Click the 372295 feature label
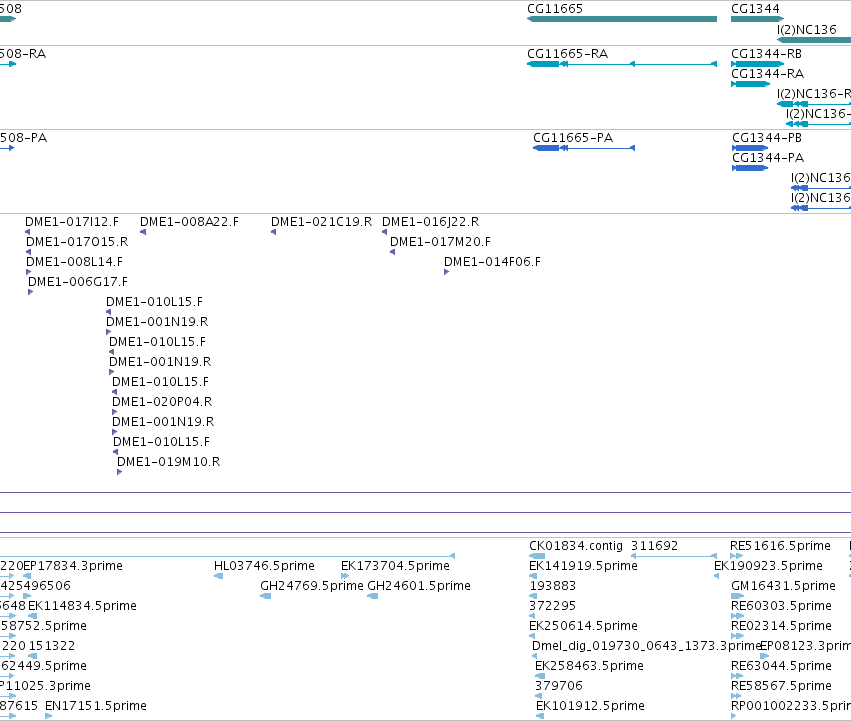Image resolution: width=851 pixels, height=721 pixels. click(552, 606)
